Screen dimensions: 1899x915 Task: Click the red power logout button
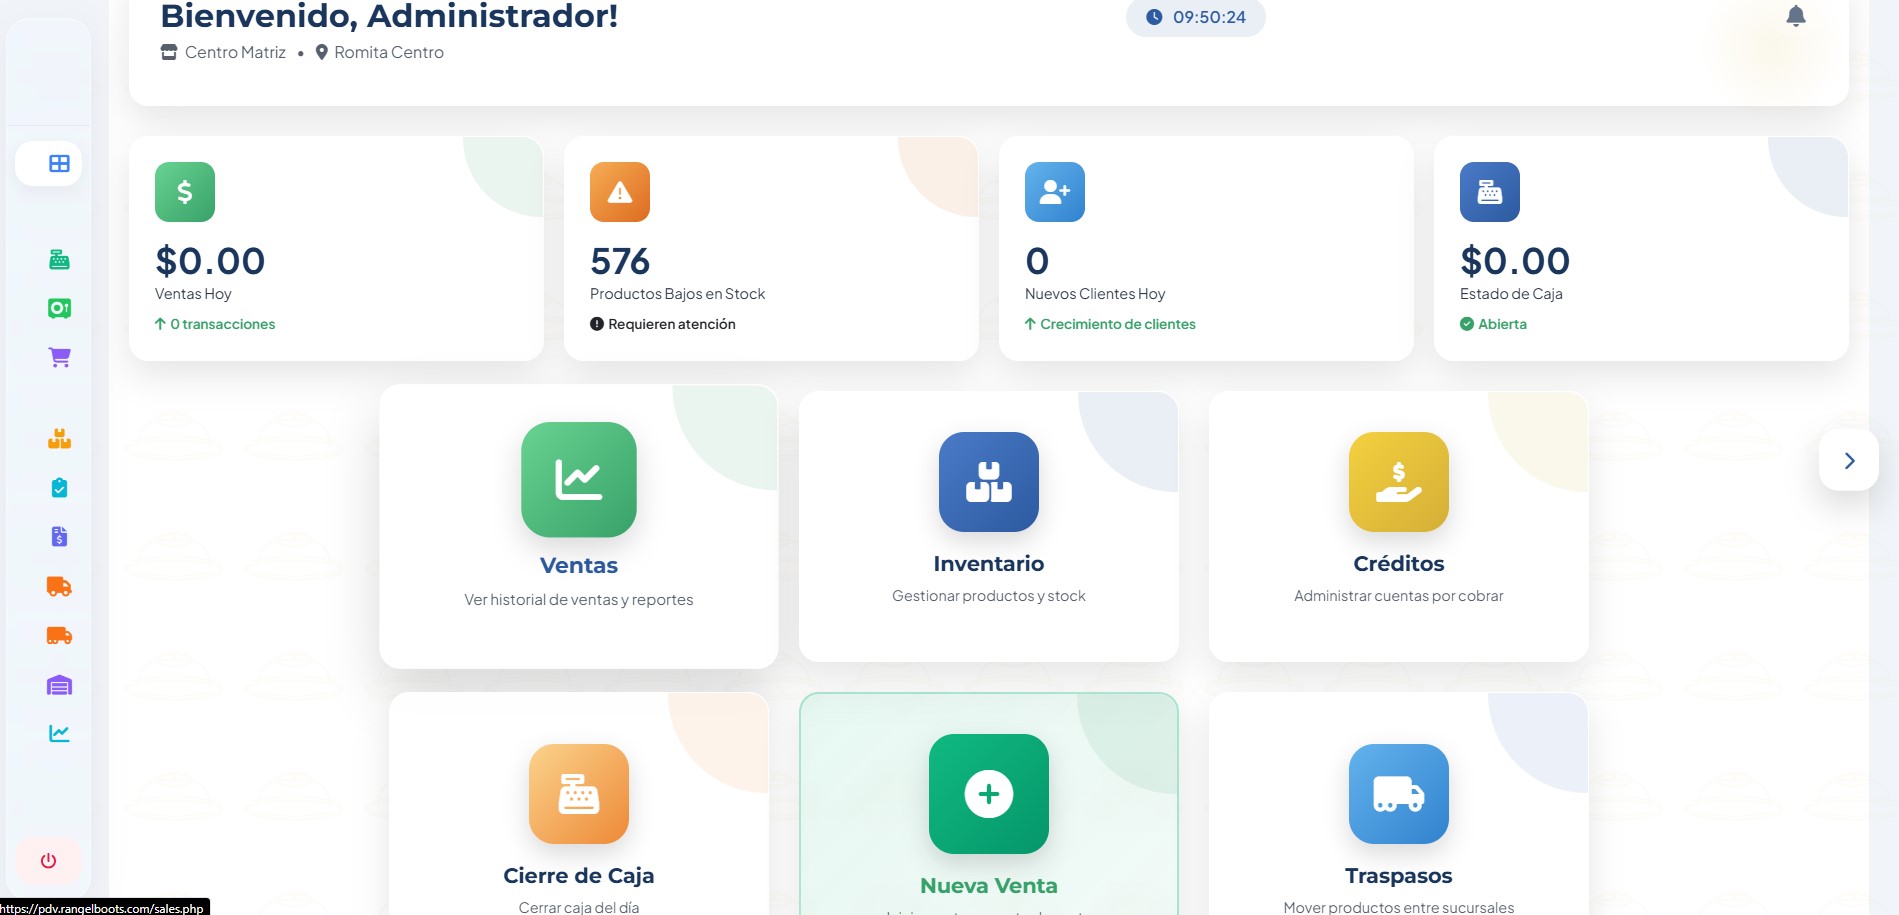click(x=48, y=860)
